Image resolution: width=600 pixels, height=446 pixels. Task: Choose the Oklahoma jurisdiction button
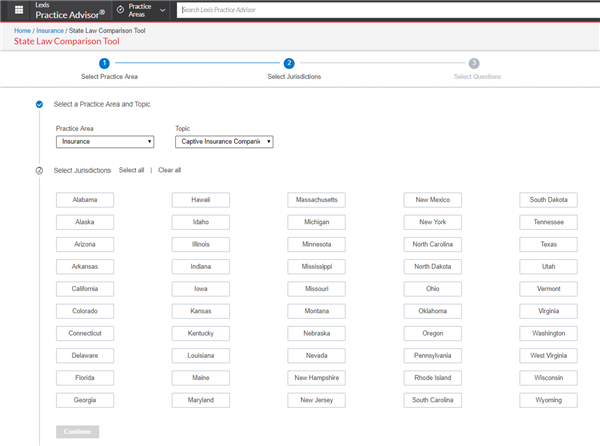pyautogui.click(x=433, y=311)
